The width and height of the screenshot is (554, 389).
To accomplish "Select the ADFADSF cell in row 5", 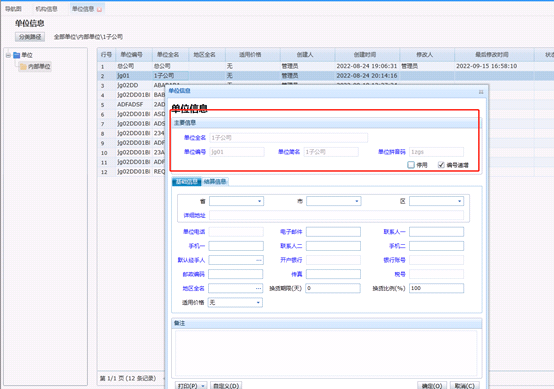I will (134, 105).
